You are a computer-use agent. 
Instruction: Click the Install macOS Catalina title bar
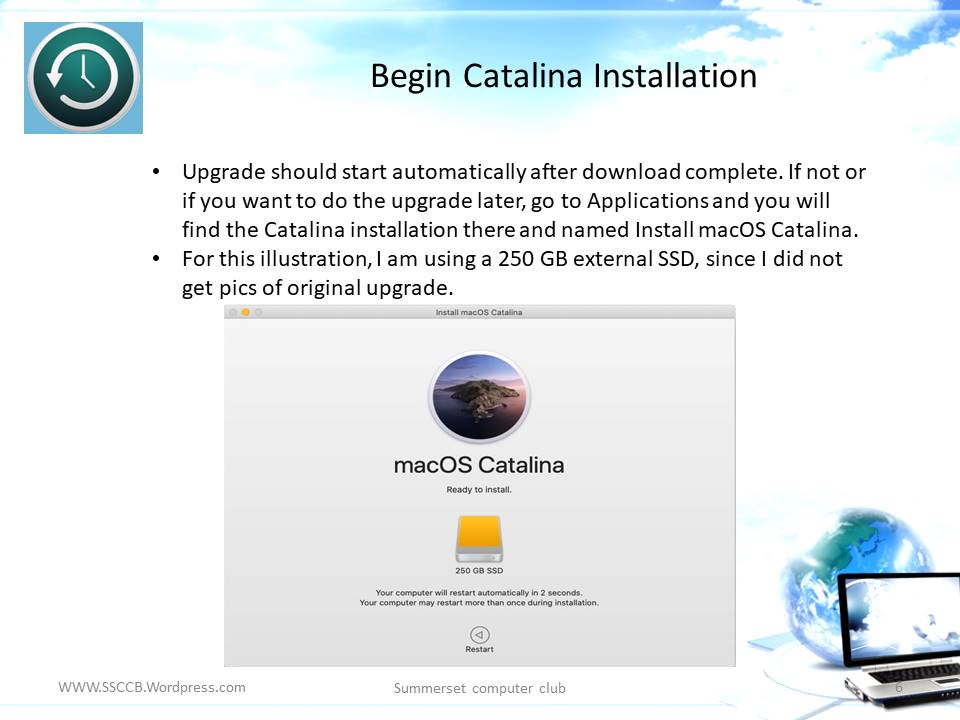tap(479, 313)
